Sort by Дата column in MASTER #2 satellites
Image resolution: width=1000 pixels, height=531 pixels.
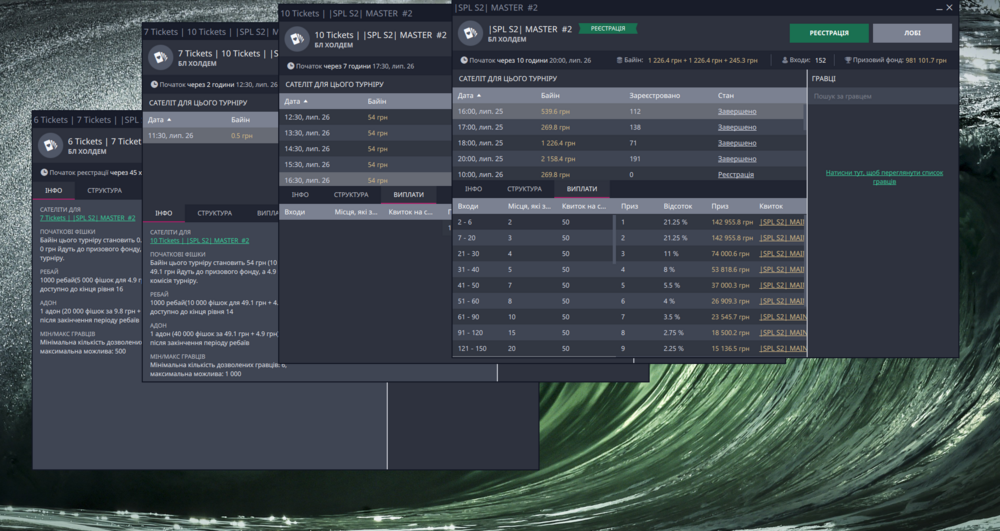[469, 96]
